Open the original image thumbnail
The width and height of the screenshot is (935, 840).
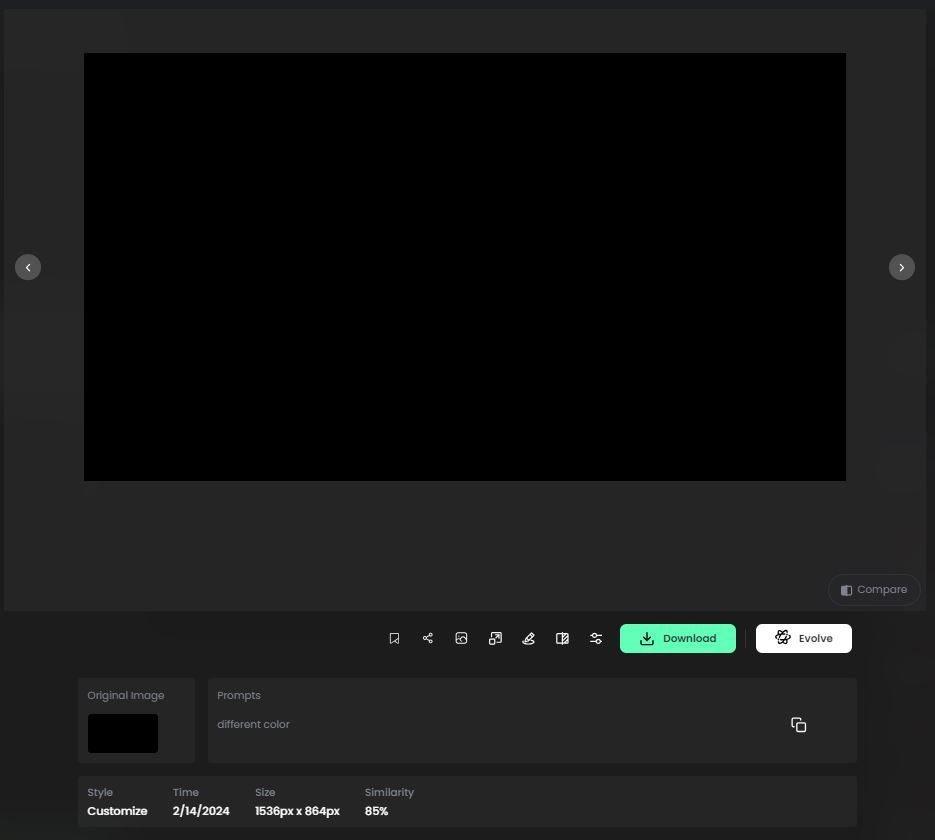click(123, 733)
